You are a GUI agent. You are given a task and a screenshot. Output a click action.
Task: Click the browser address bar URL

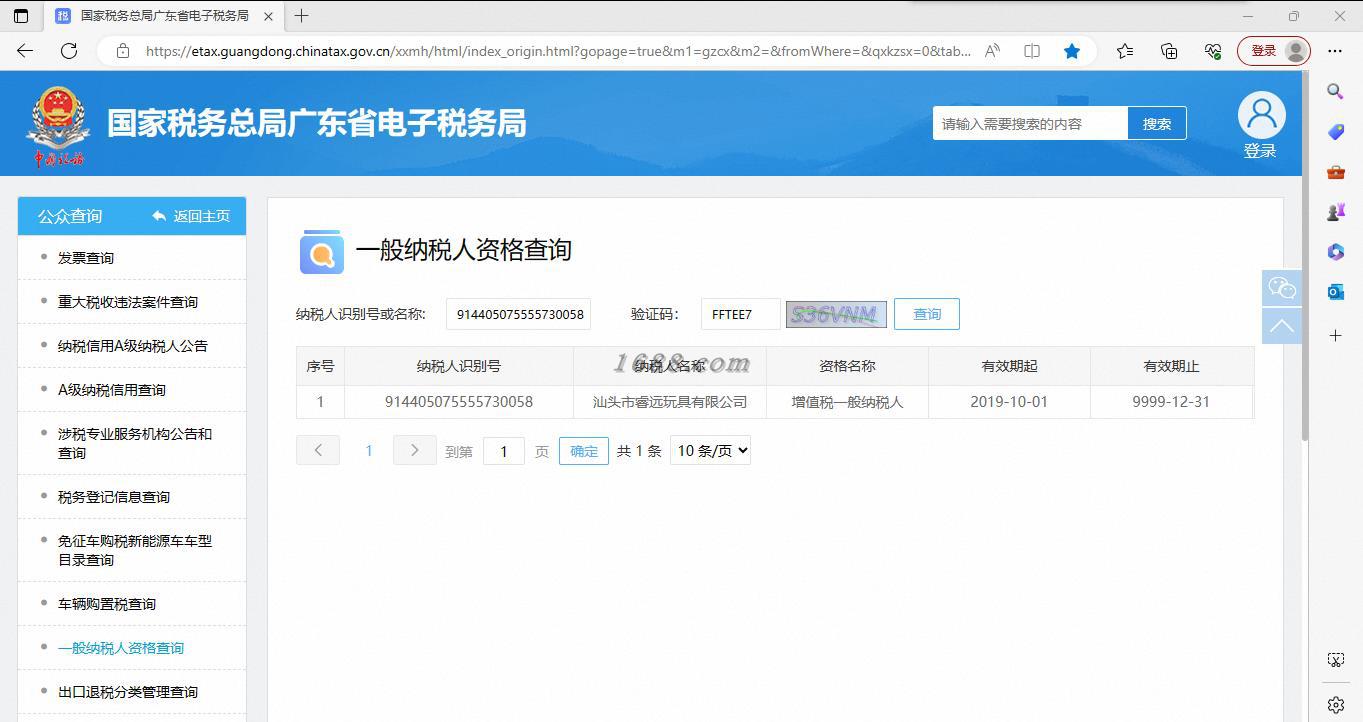[558, 51]
